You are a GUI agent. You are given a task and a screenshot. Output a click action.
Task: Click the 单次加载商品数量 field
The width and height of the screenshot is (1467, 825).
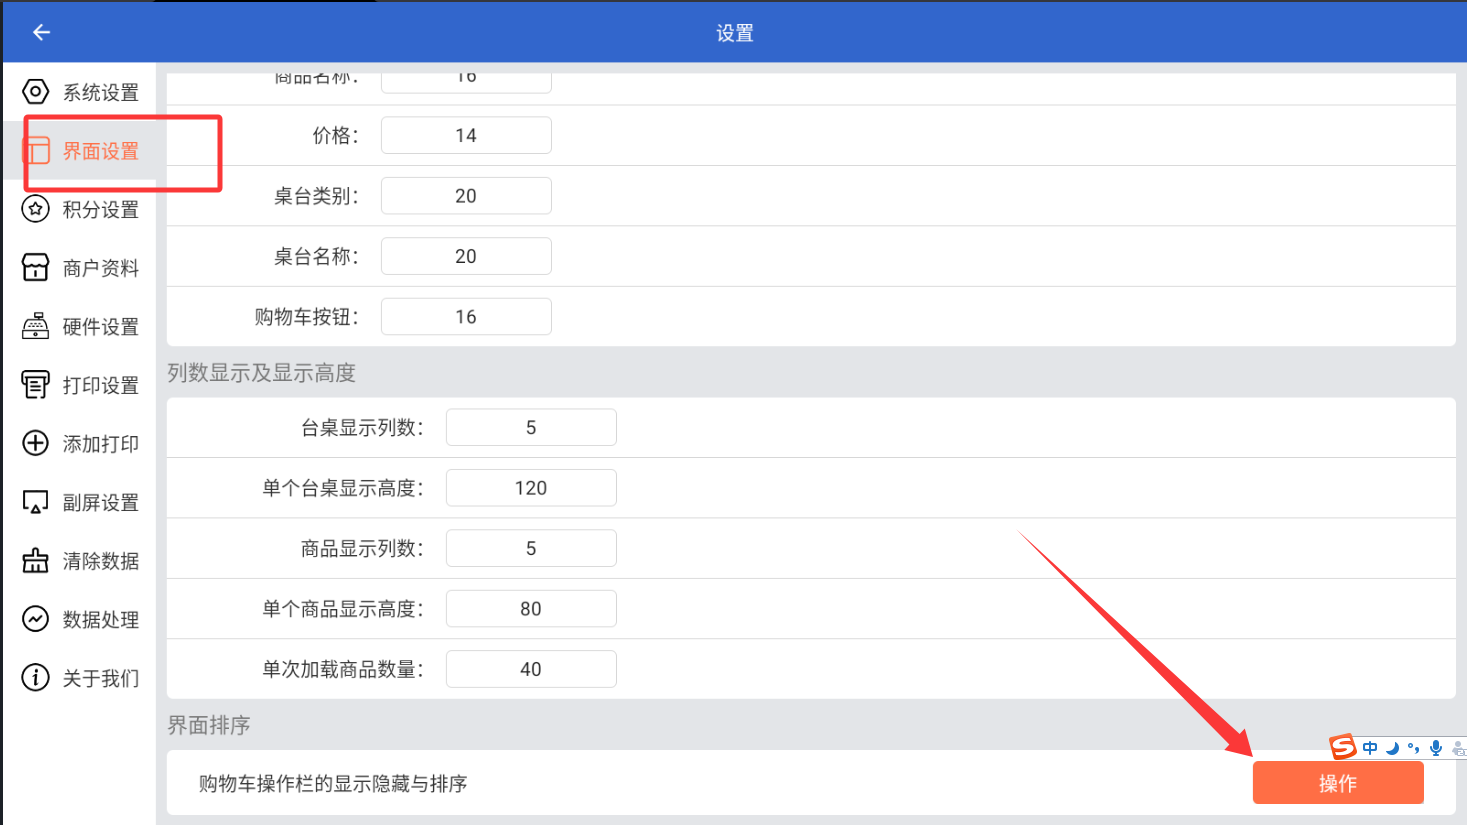tap(531, 669)
